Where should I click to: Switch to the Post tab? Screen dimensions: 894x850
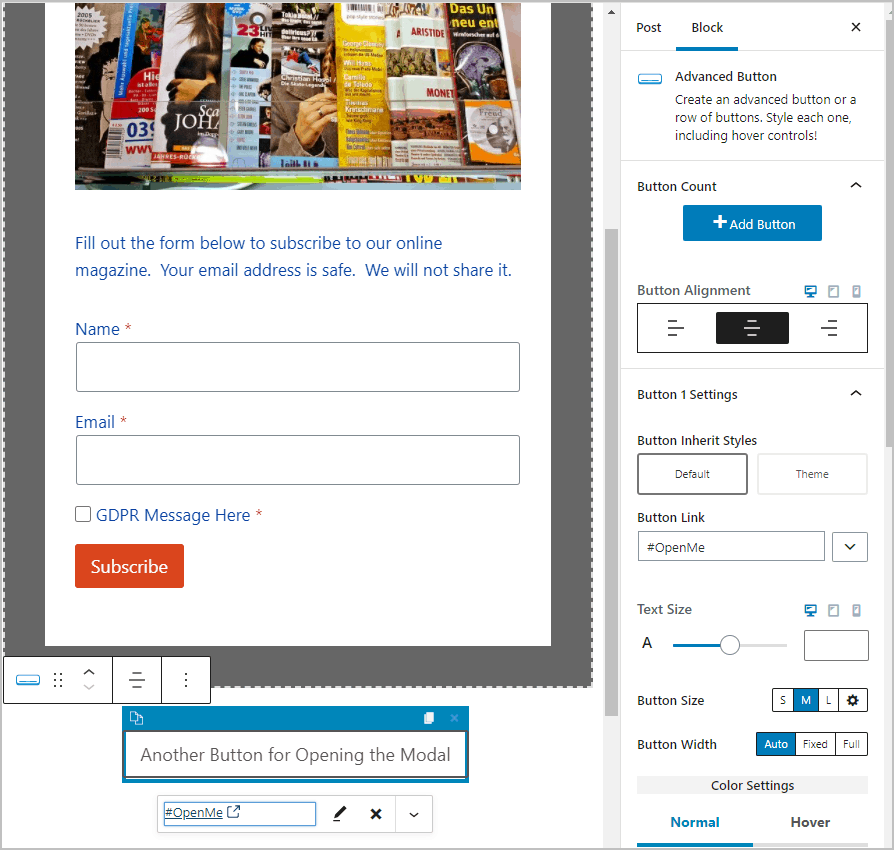coord(648,28)
